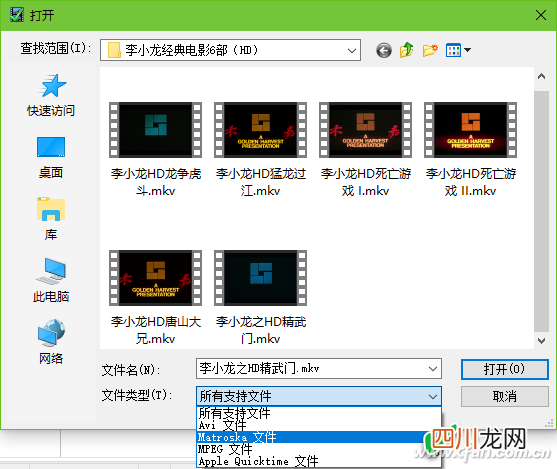This screenshot has width=557, height=469.
Task: Choose 所有支持文件 in file type list
Action: [x=319, y=413]
